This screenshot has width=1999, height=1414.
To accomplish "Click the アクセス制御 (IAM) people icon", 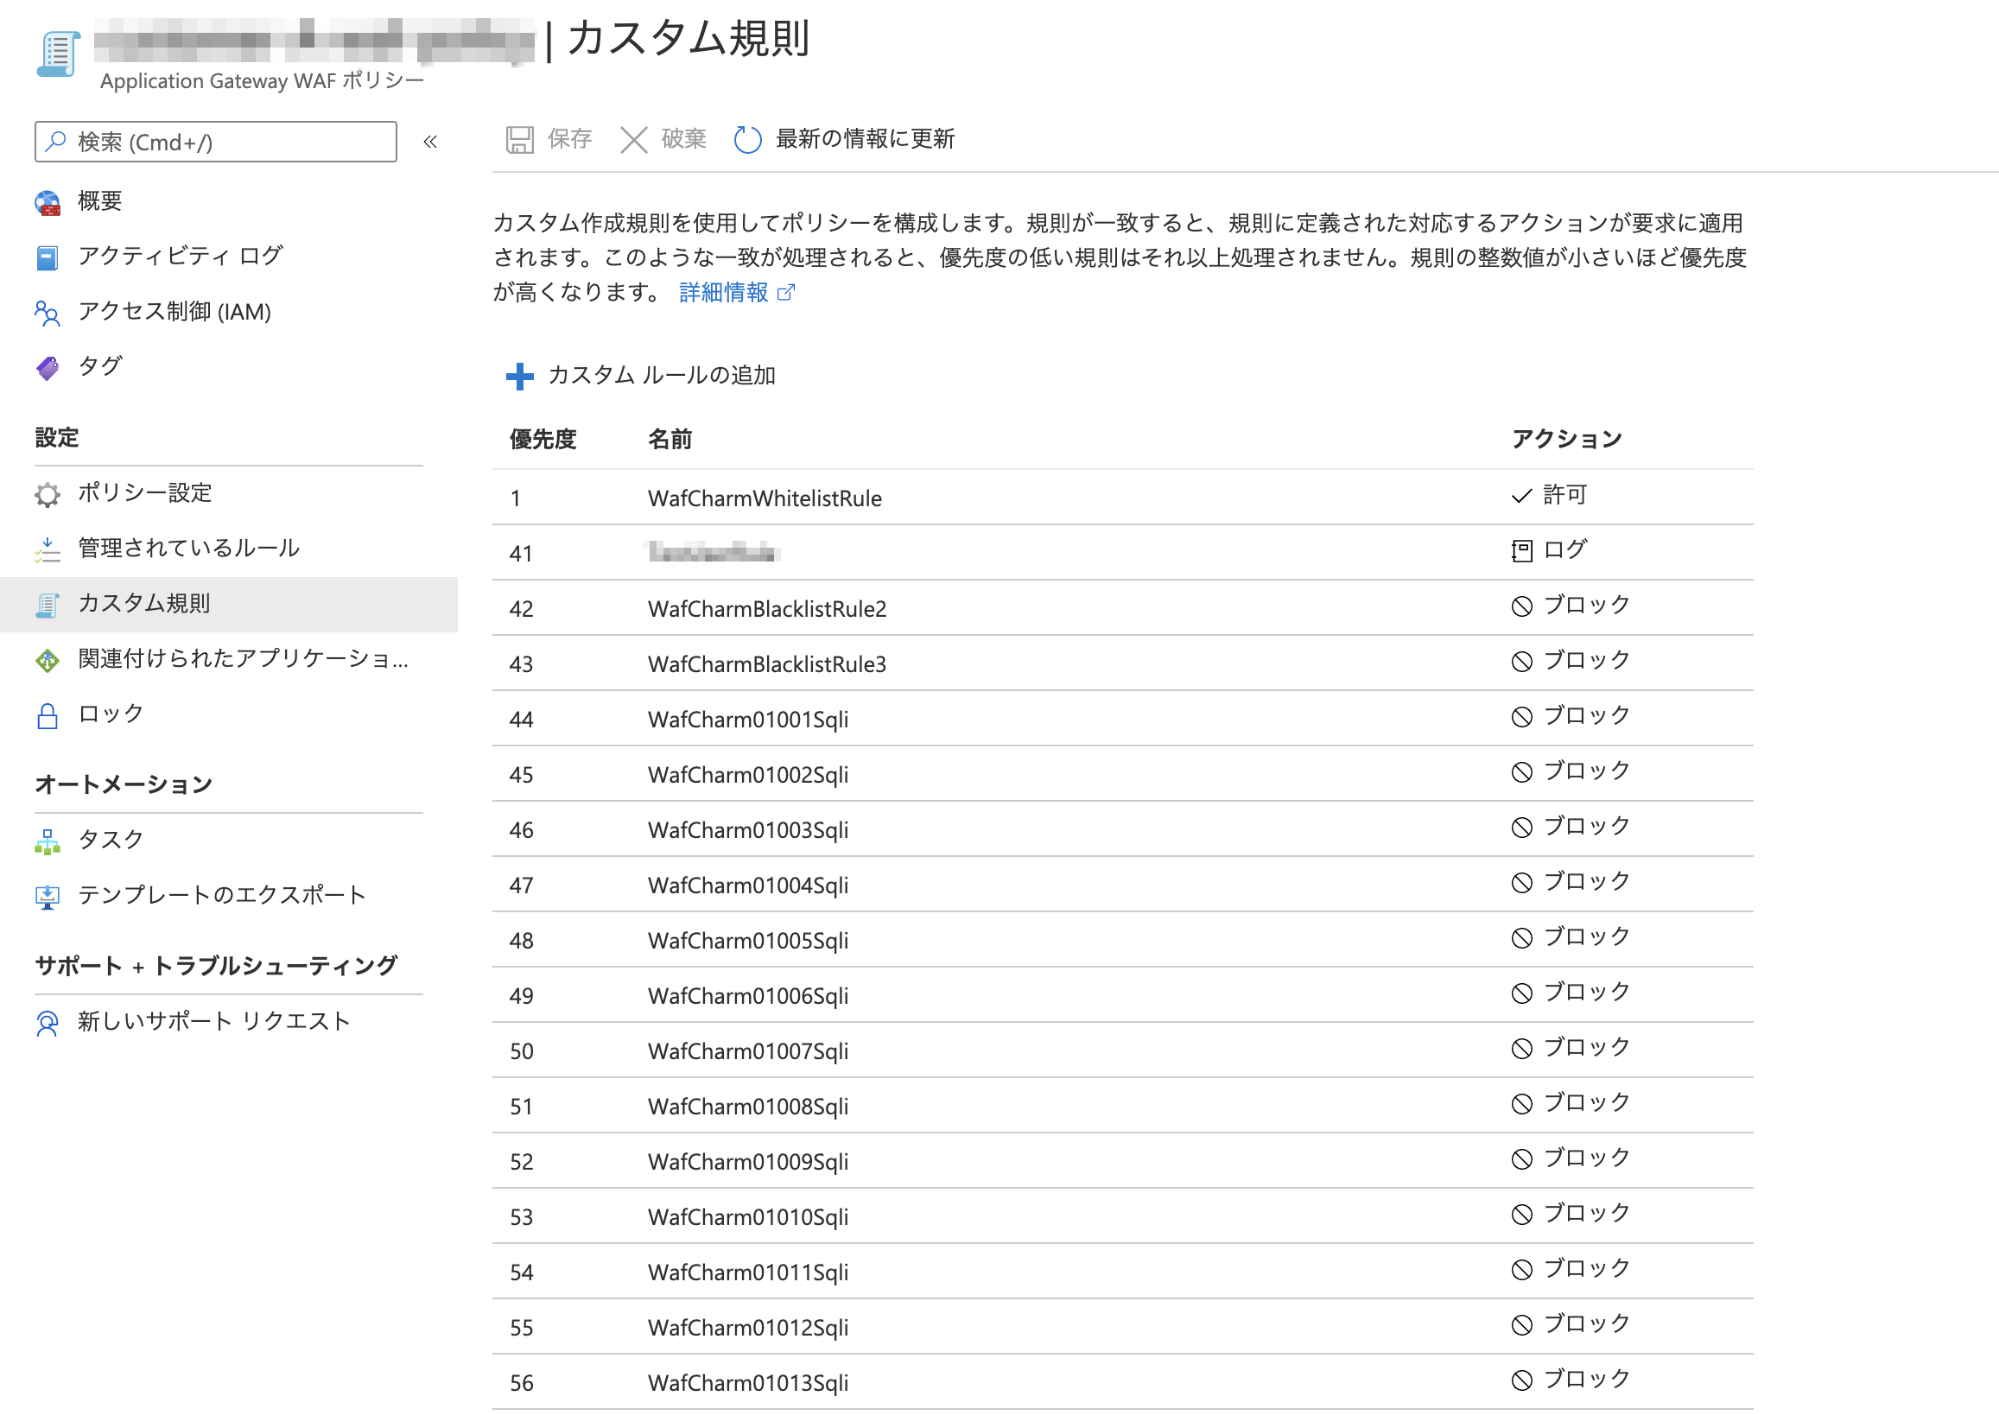I will click(x=47, y=313).
